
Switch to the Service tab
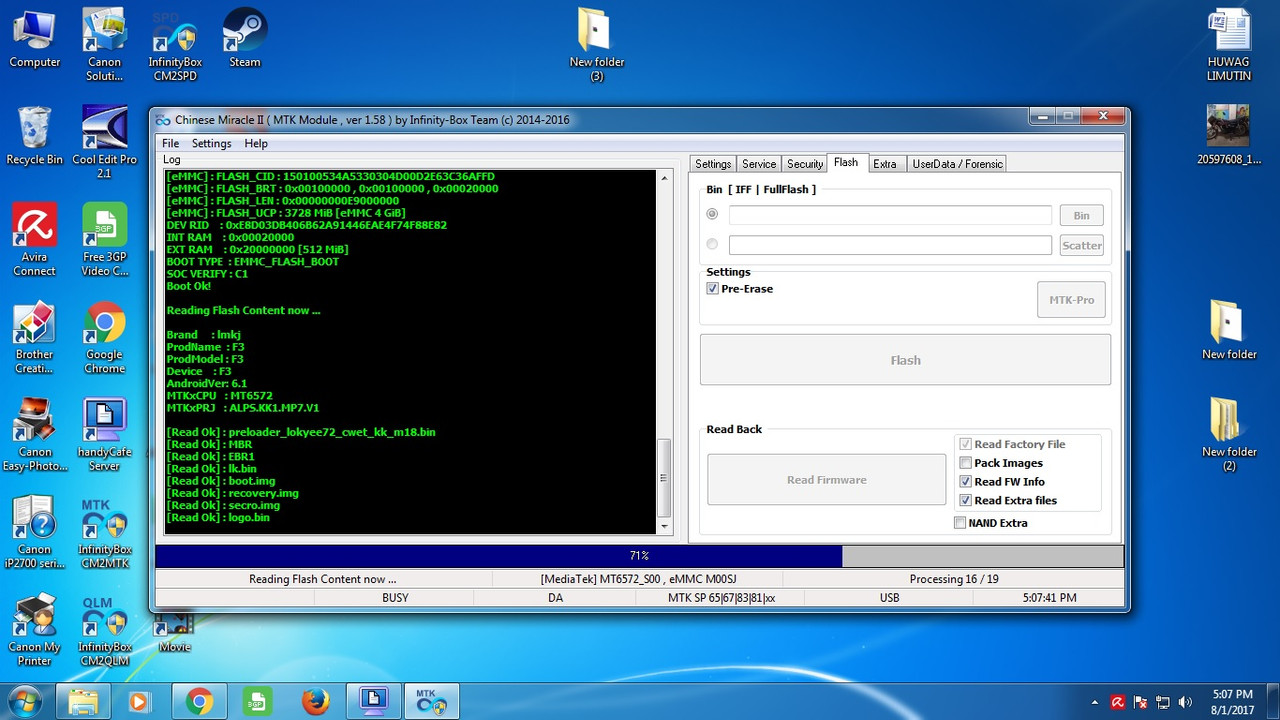(759, 164)
